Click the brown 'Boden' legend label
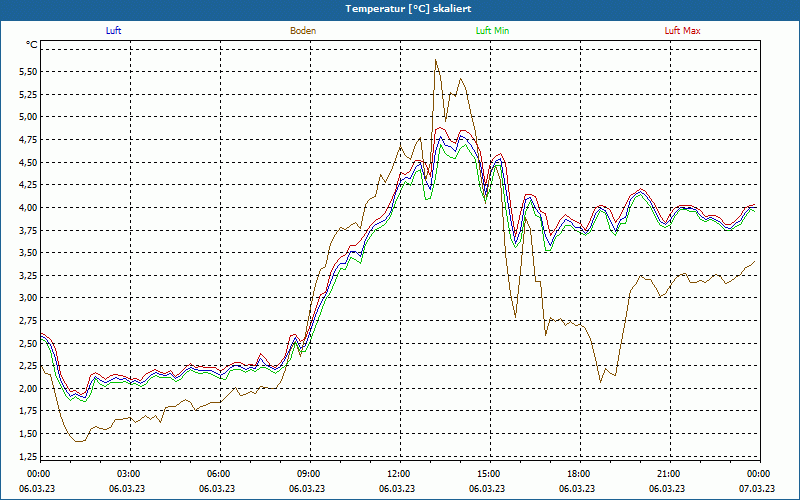 (x=303, y=31)
